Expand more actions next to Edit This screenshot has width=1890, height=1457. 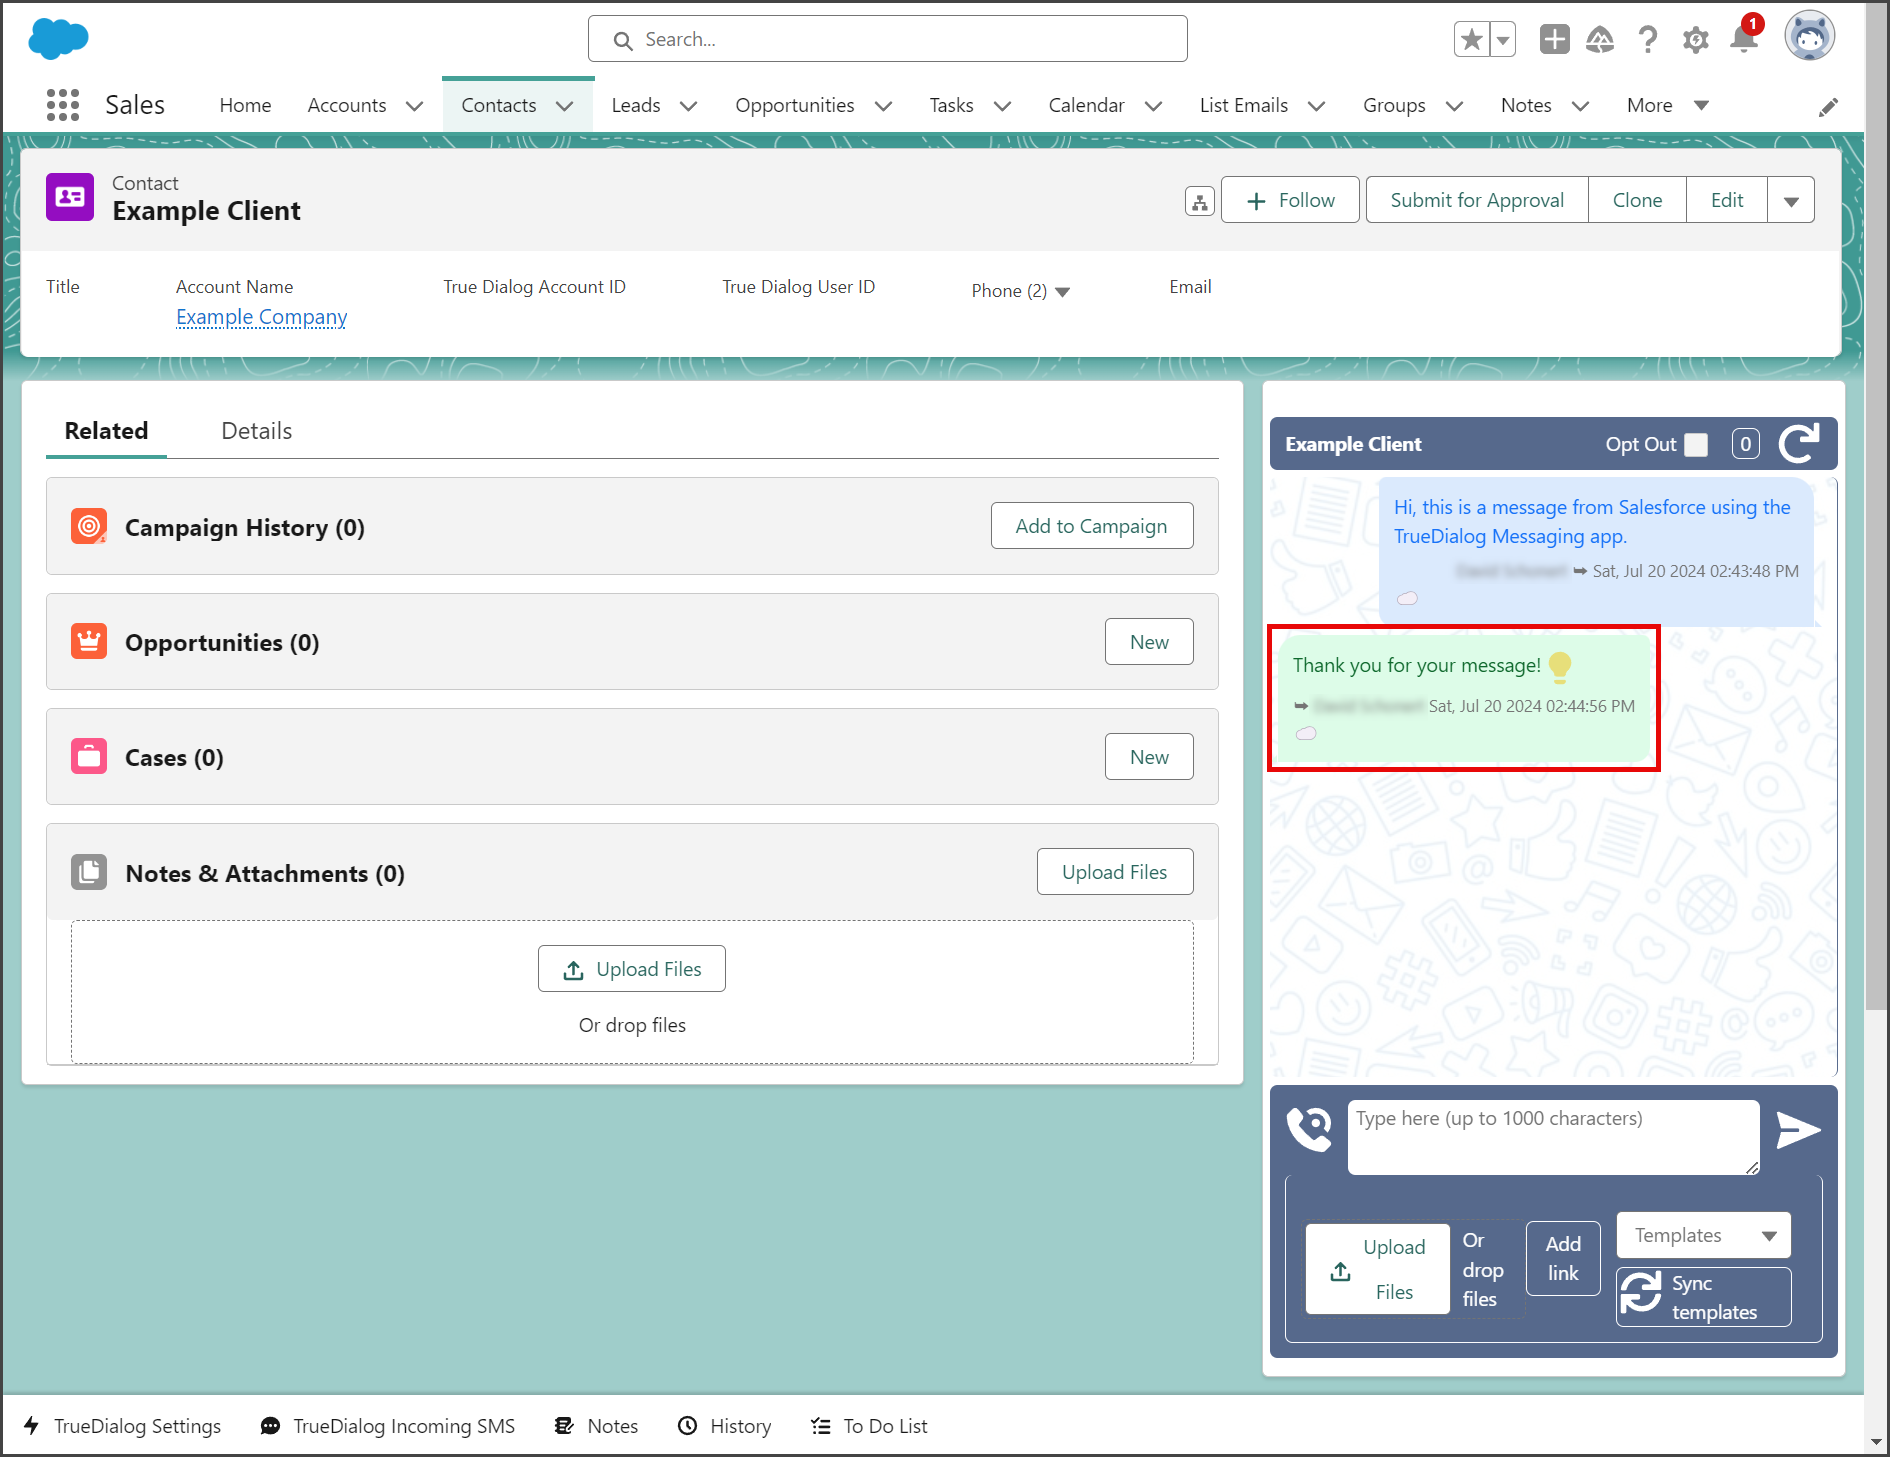coord(1791,200)
